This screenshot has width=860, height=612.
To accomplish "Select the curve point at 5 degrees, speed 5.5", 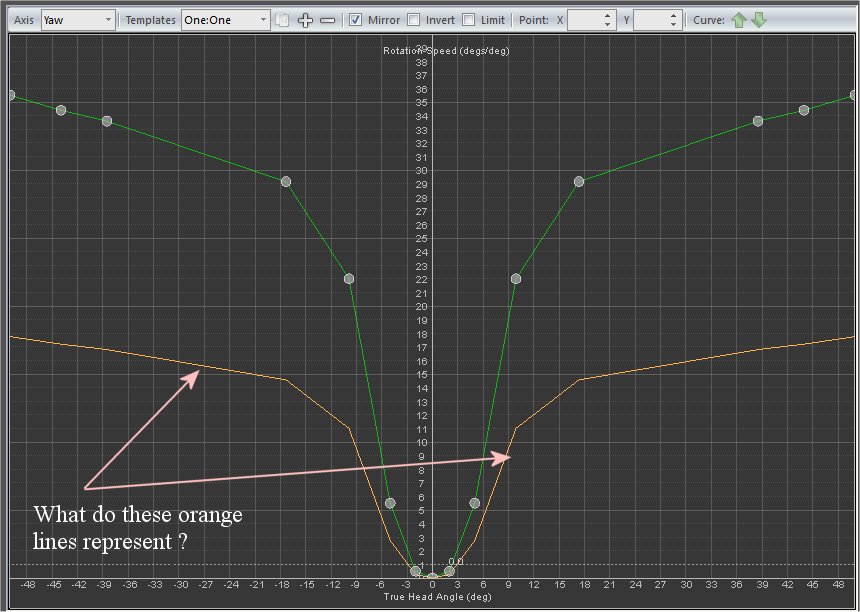I will 475,503.
